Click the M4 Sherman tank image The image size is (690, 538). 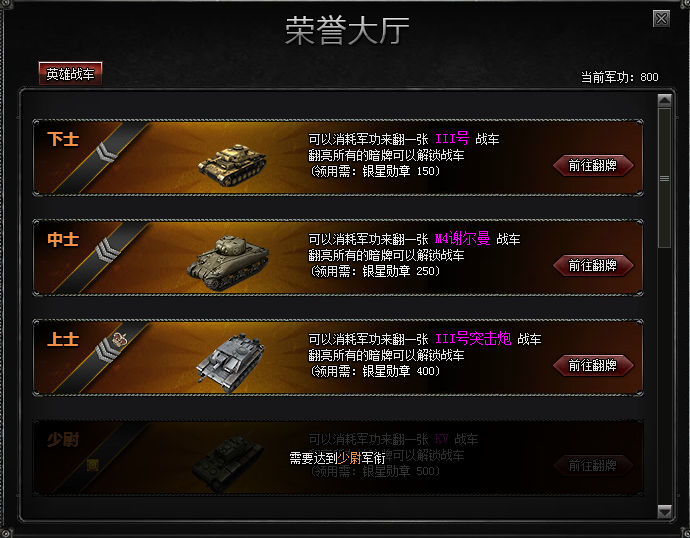[228, 263]
